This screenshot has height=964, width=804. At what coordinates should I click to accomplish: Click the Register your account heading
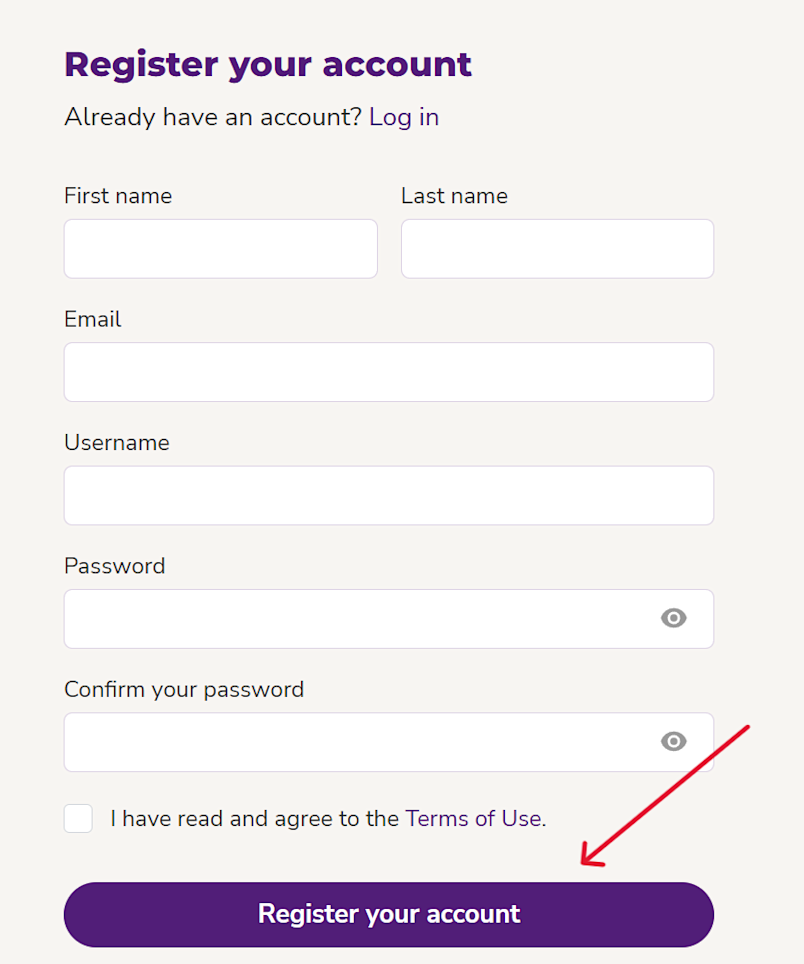tap(268, 64)
